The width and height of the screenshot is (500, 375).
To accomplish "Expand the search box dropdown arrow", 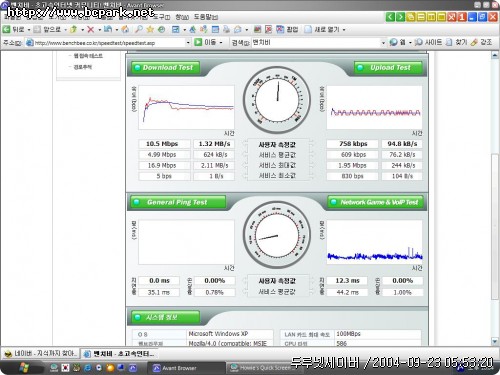I will coord(383,43).
